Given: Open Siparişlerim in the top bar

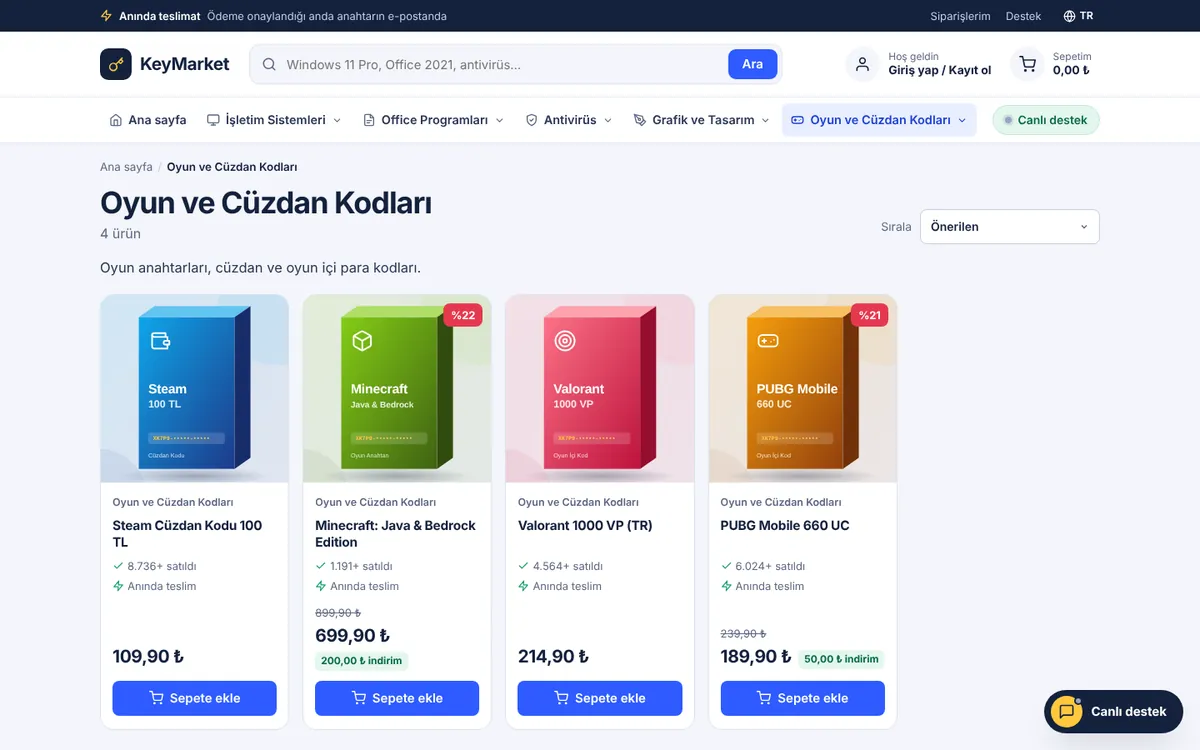Looking at the screenshot, I should (x=960, y=16).
